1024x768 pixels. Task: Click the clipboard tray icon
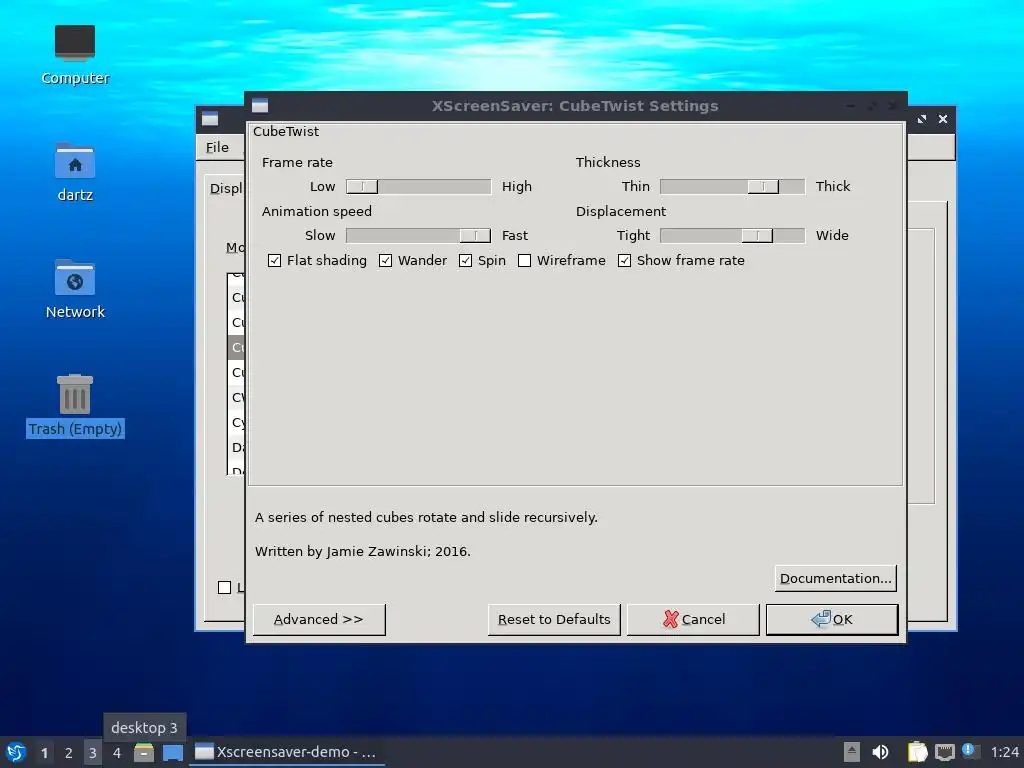[x=918, y=752]
